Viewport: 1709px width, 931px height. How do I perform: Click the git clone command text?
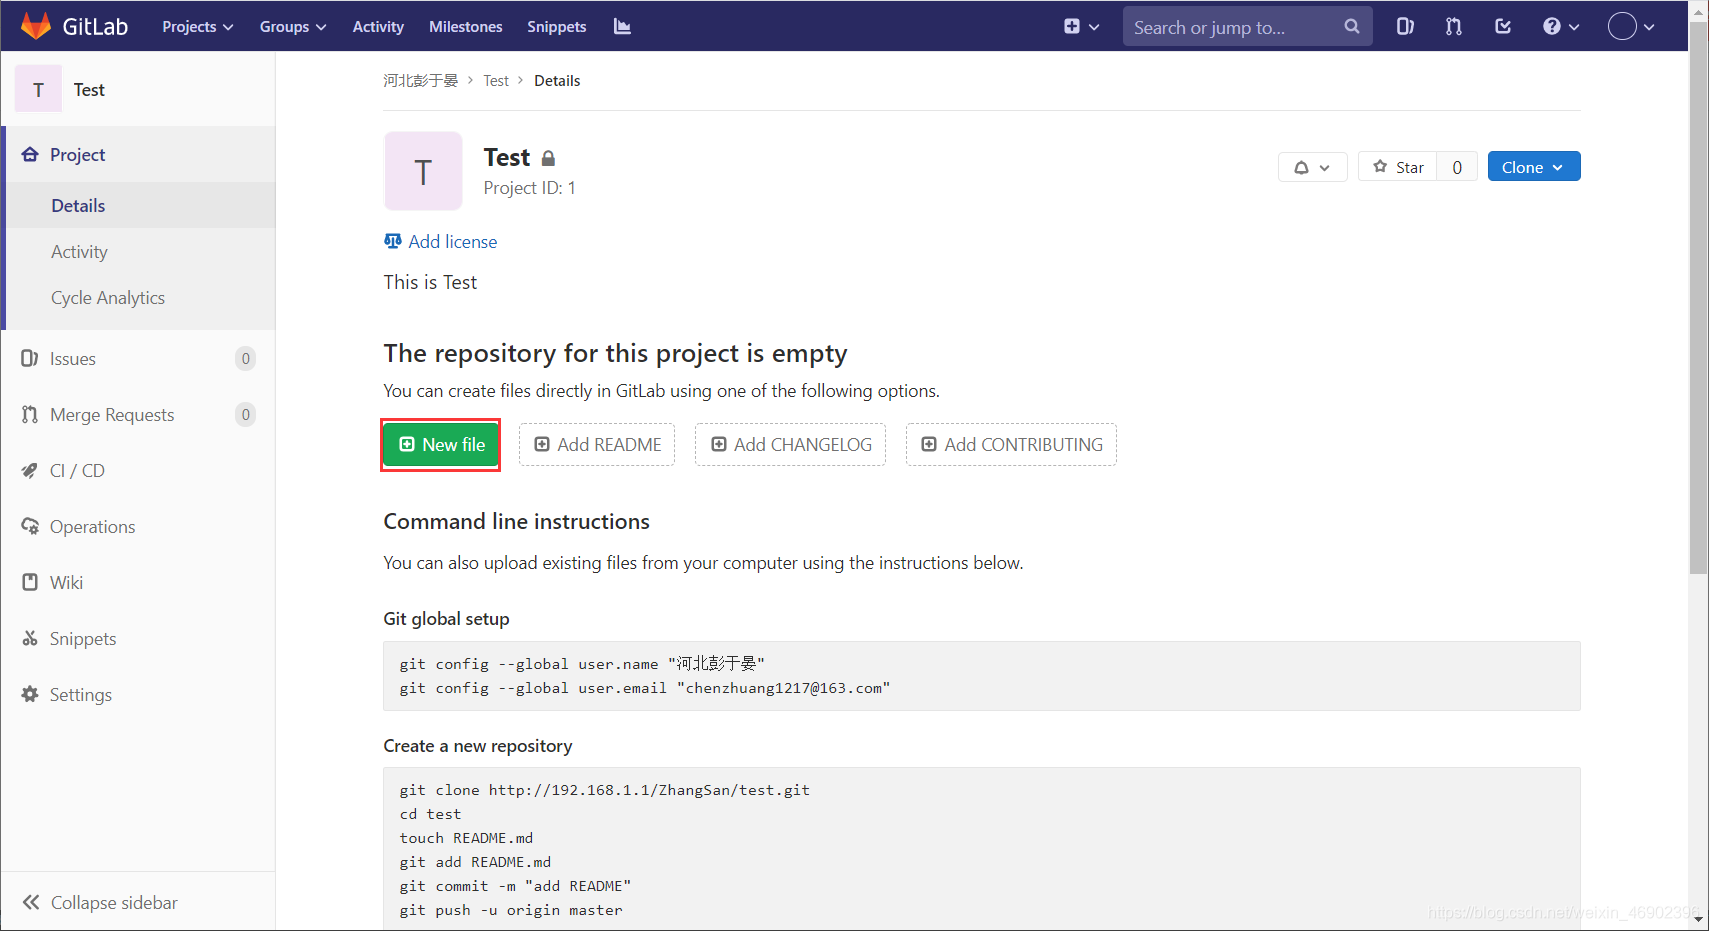pyautogui.click(x=604, y=790)
